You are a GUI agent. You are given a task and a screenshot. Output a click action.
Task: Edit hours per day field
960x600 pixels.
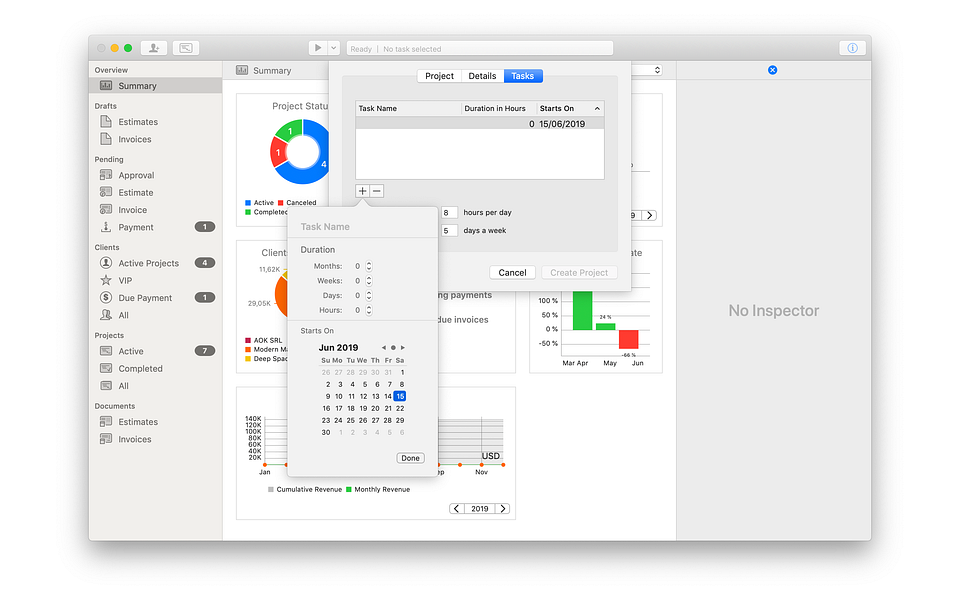(x=449, y=212)
